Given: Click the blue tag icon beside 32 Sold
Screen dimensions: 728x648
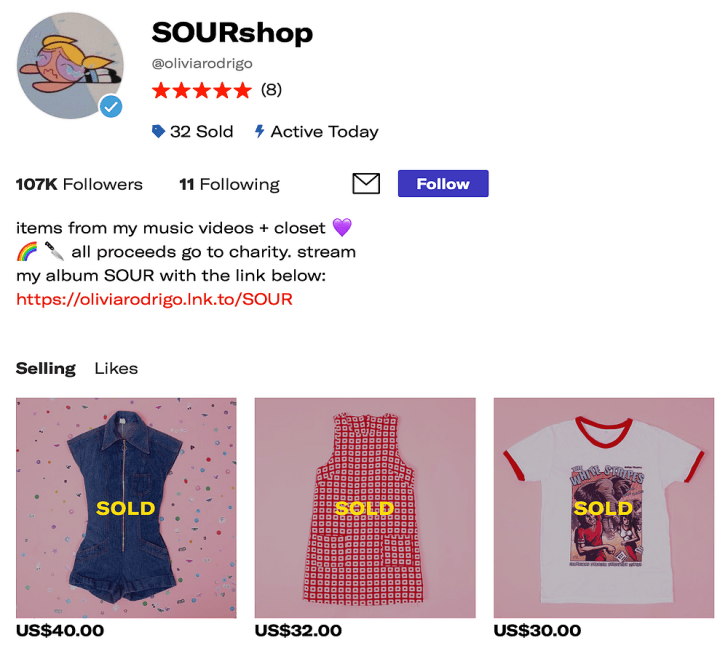Looking at the screenshot, I should tap(158, 131).
